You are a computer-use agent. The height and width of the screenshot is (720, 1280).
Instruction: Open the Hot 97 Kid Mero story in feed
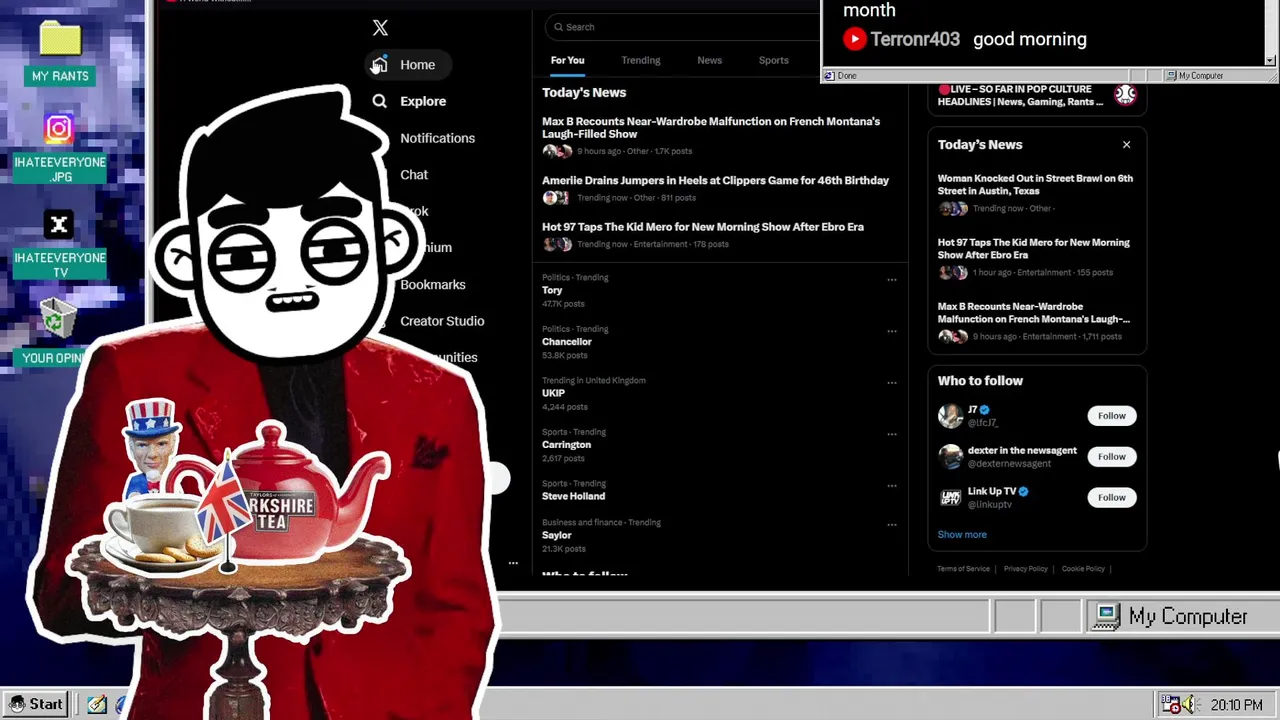coord(703,227)
